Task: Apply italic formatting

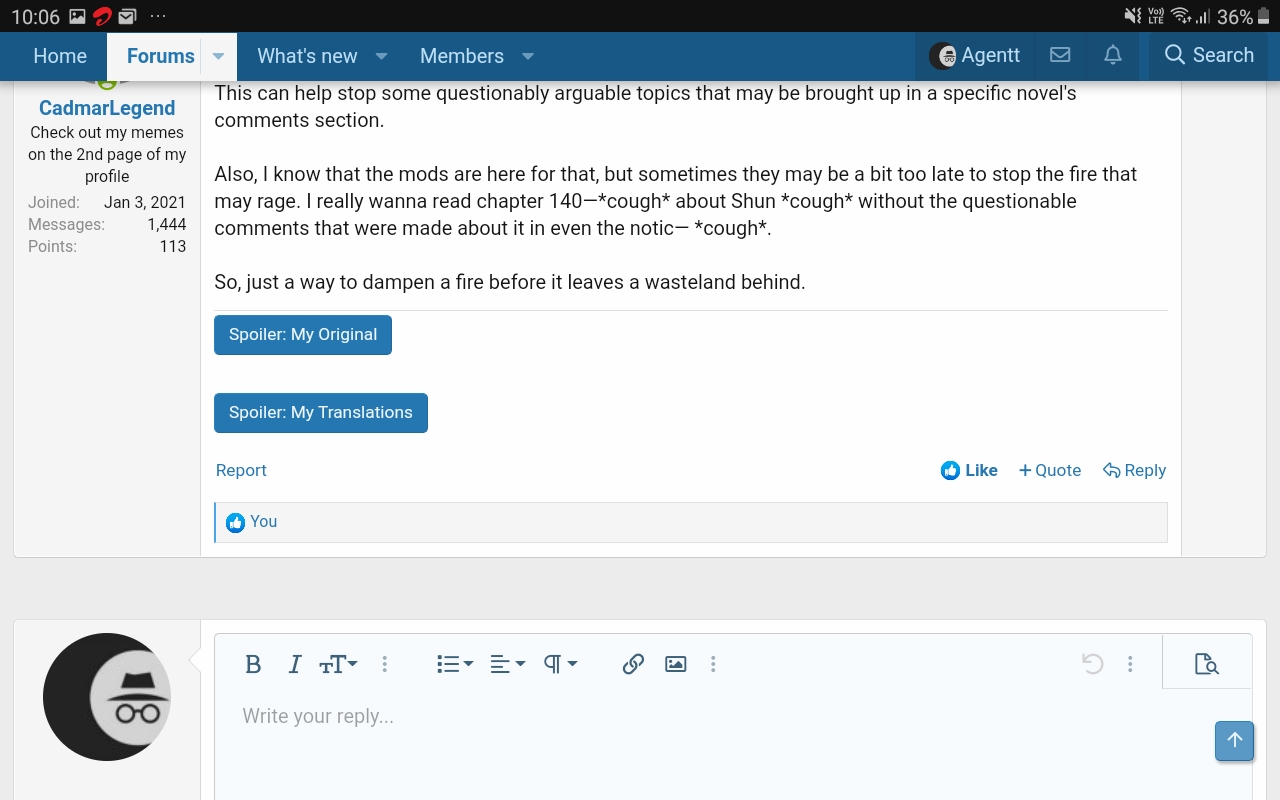Action: pos(294,664)
